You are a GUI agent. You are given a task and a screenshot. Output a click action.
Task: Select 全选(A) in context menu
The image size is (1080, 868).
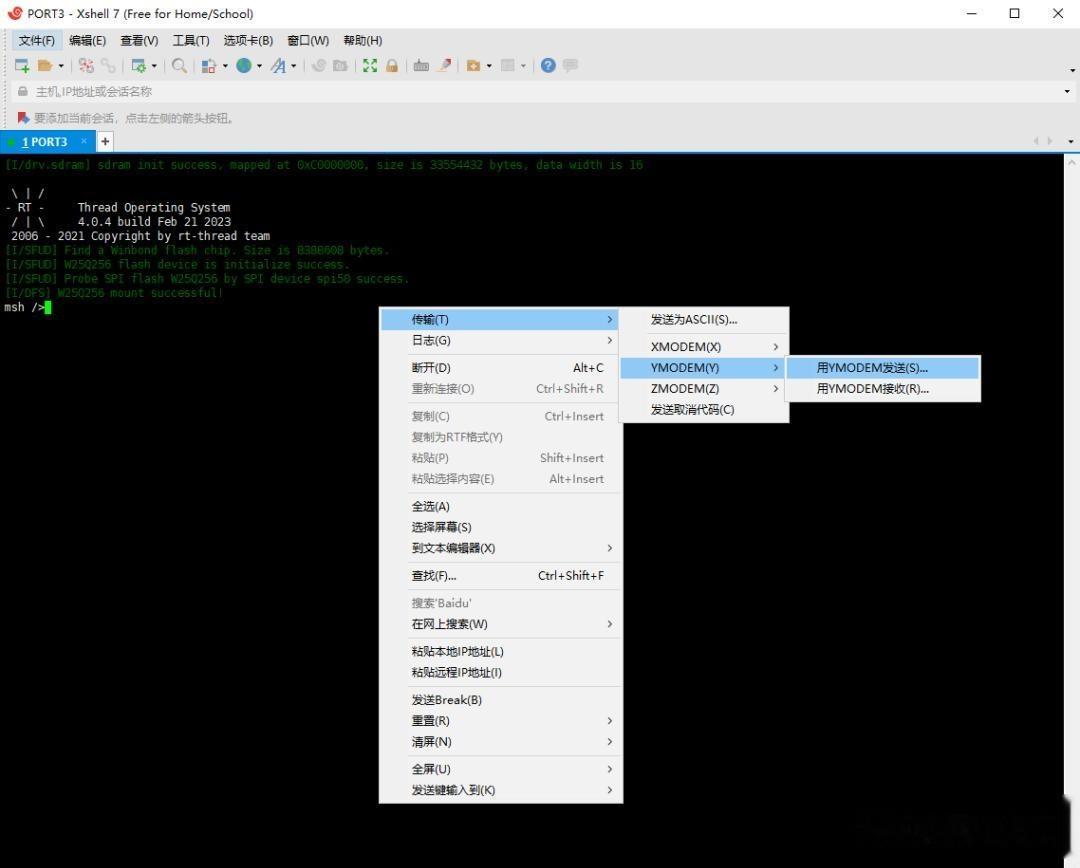coord(501,506)
